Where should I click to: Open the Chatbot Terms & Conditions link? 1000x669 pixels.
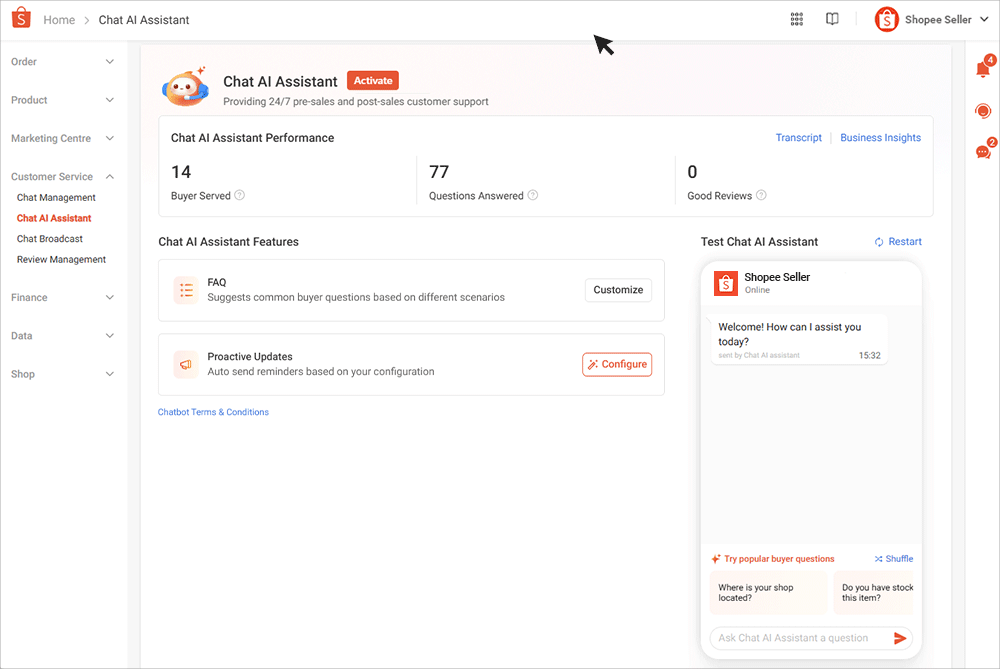213,411
